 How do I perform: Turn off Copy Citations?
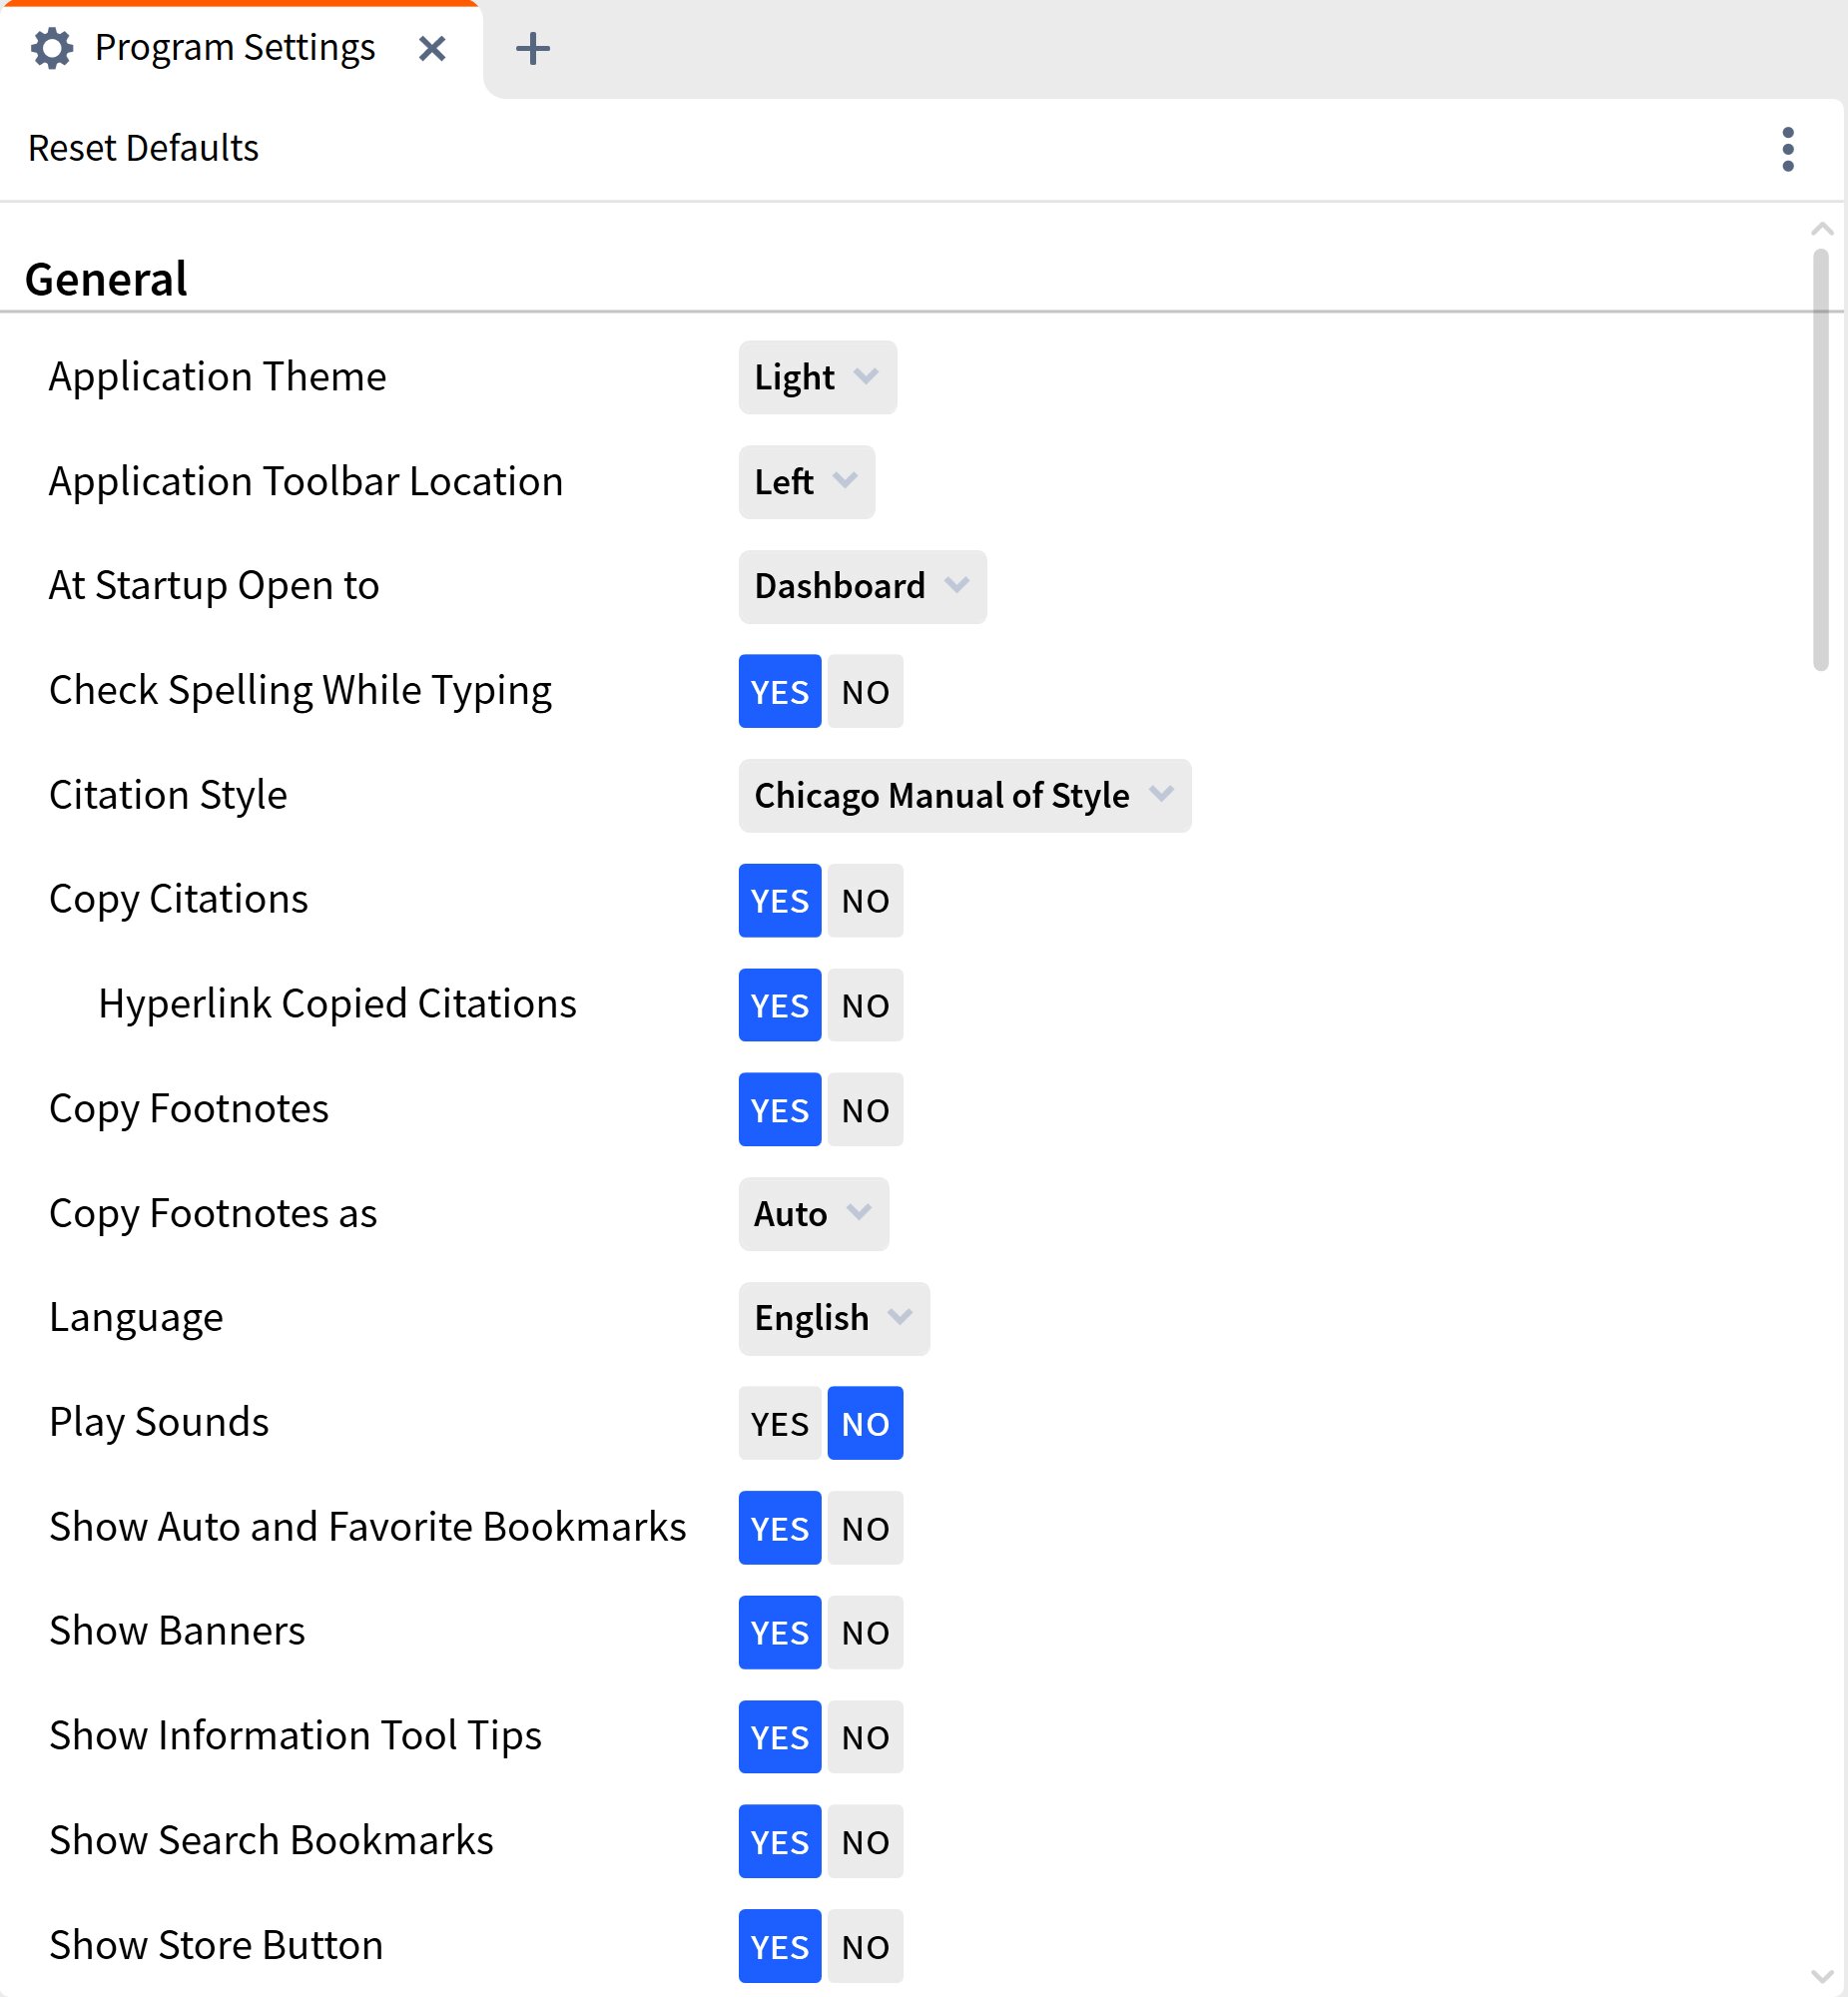click(x=864, y=900)
